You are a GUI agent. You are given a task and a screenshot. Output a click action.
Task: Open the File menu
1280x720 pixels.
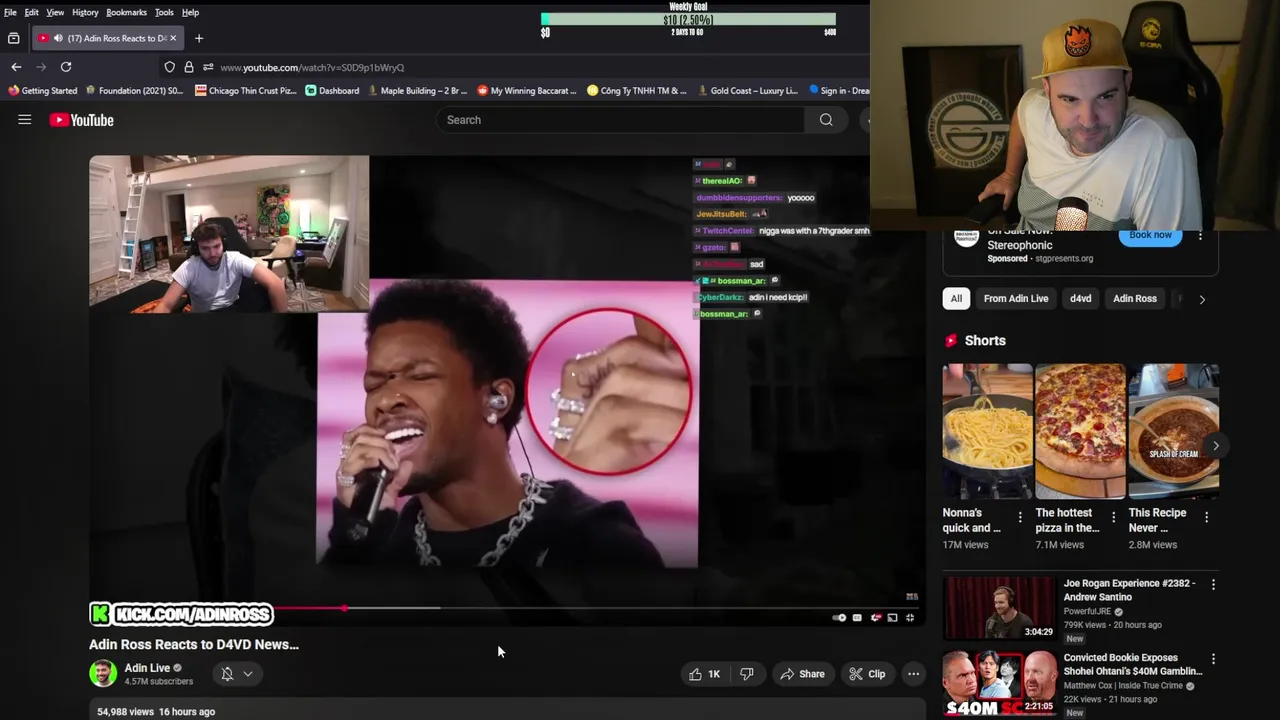(x=10, y=12)
